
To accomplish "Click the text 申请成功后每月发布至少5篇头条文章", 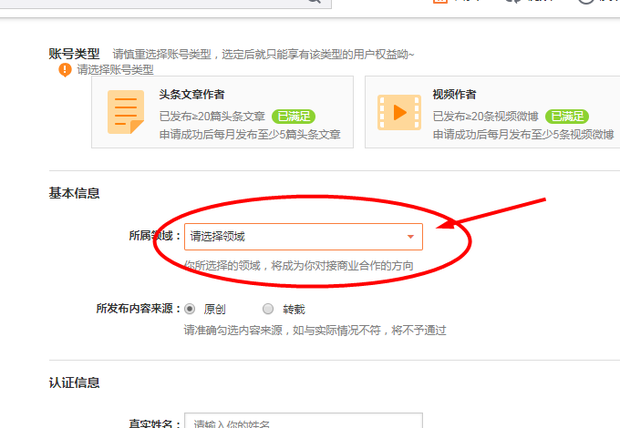I will [x=250, y=134].
